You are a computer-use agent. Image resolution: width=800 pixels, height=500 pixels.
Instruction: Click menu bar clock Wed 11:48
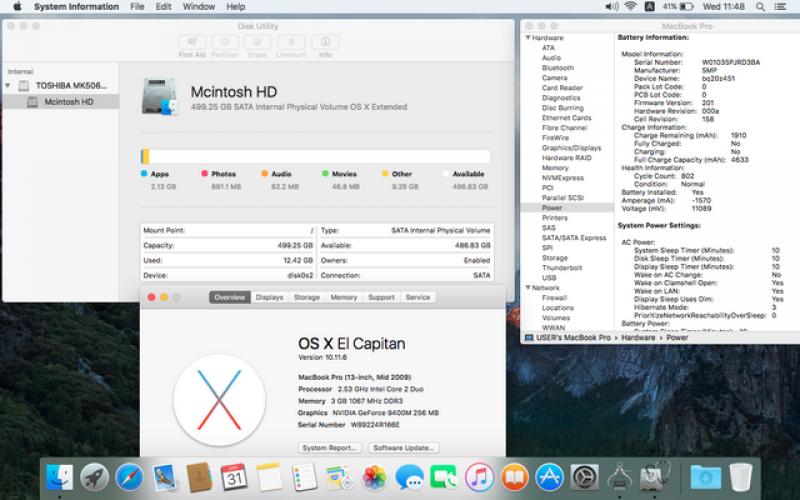[x=723, y=7]
